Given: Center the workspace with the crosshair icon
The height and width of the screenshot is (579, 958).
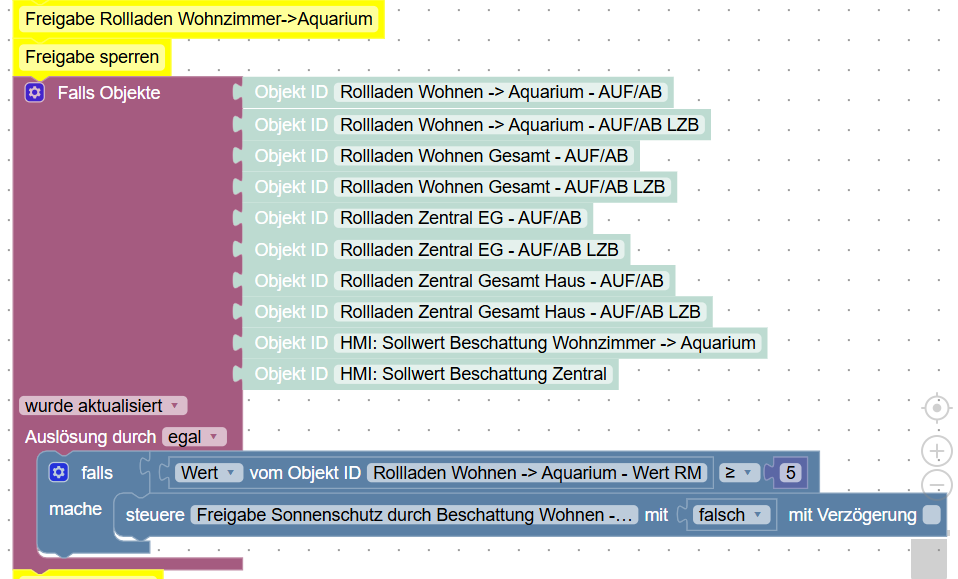Looking at the screenshot, I should (937, 408).
